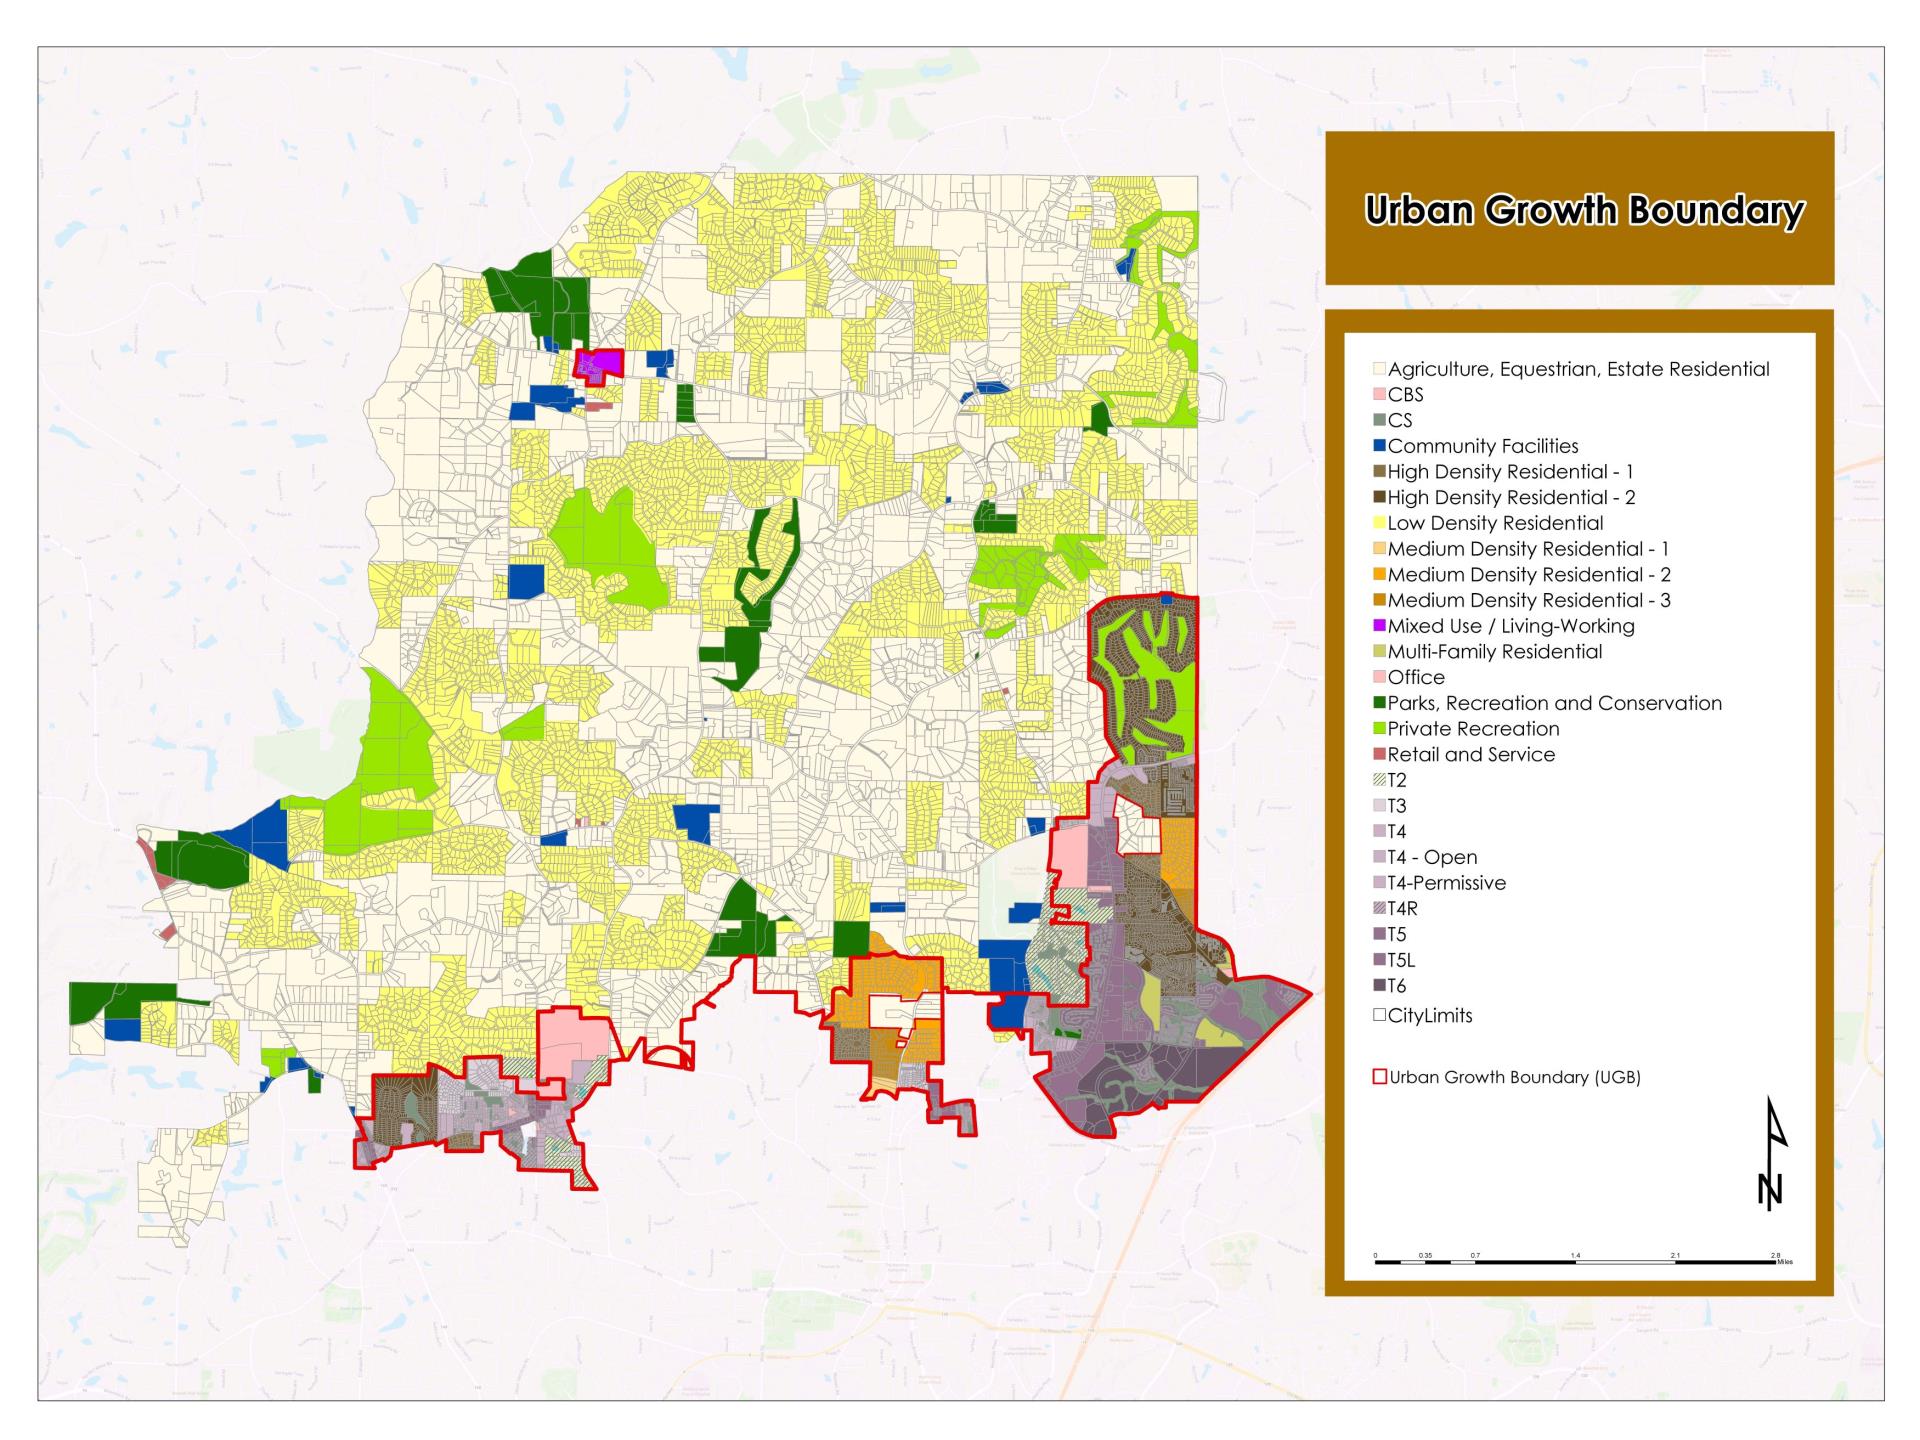Click the T2 hatched legend entry
The height and width of the screenshot is (1440, 1920).
(1390, 780)
